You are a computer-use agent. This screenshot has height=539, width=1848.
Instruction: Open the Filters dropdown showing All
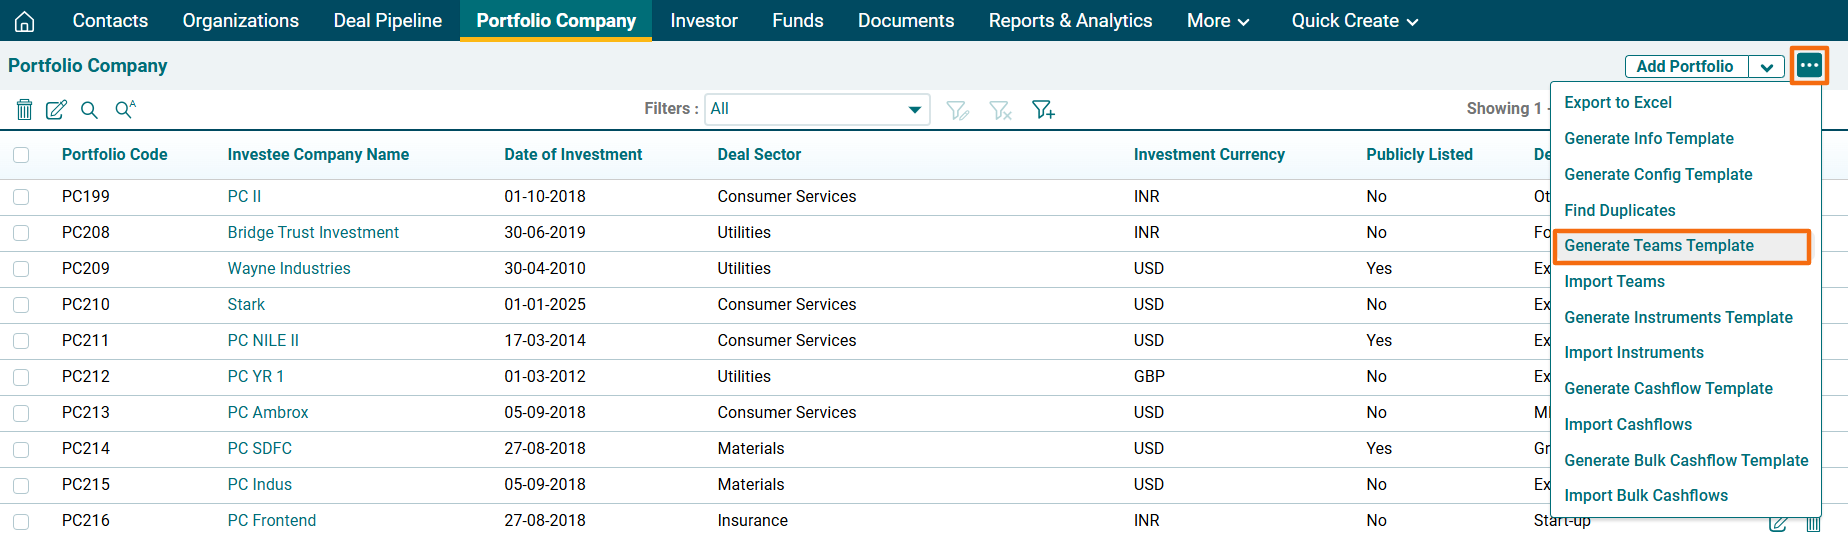tap(817, 109)
